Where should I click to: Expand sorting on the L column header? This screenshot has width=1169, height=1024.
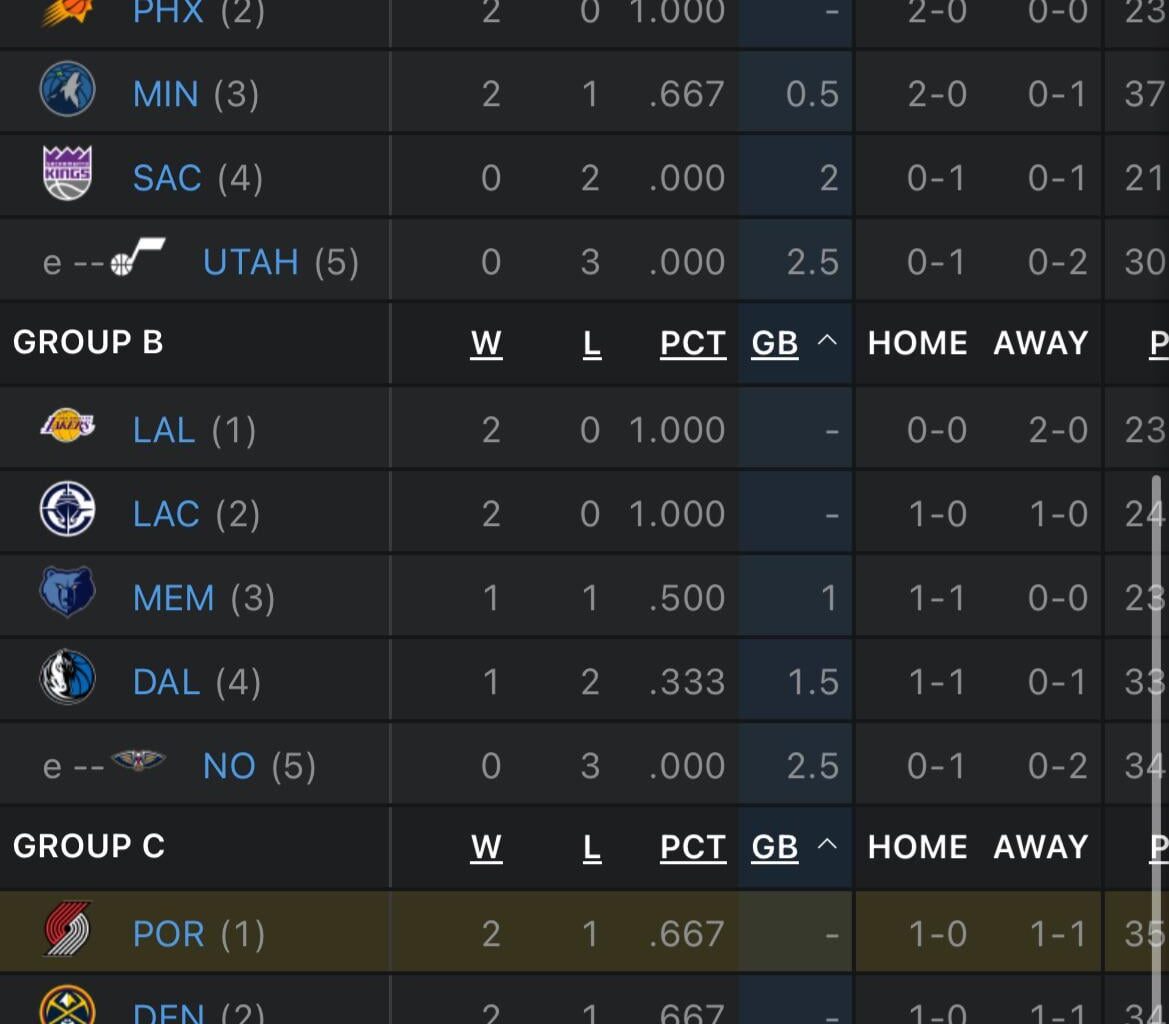[592, 343]
